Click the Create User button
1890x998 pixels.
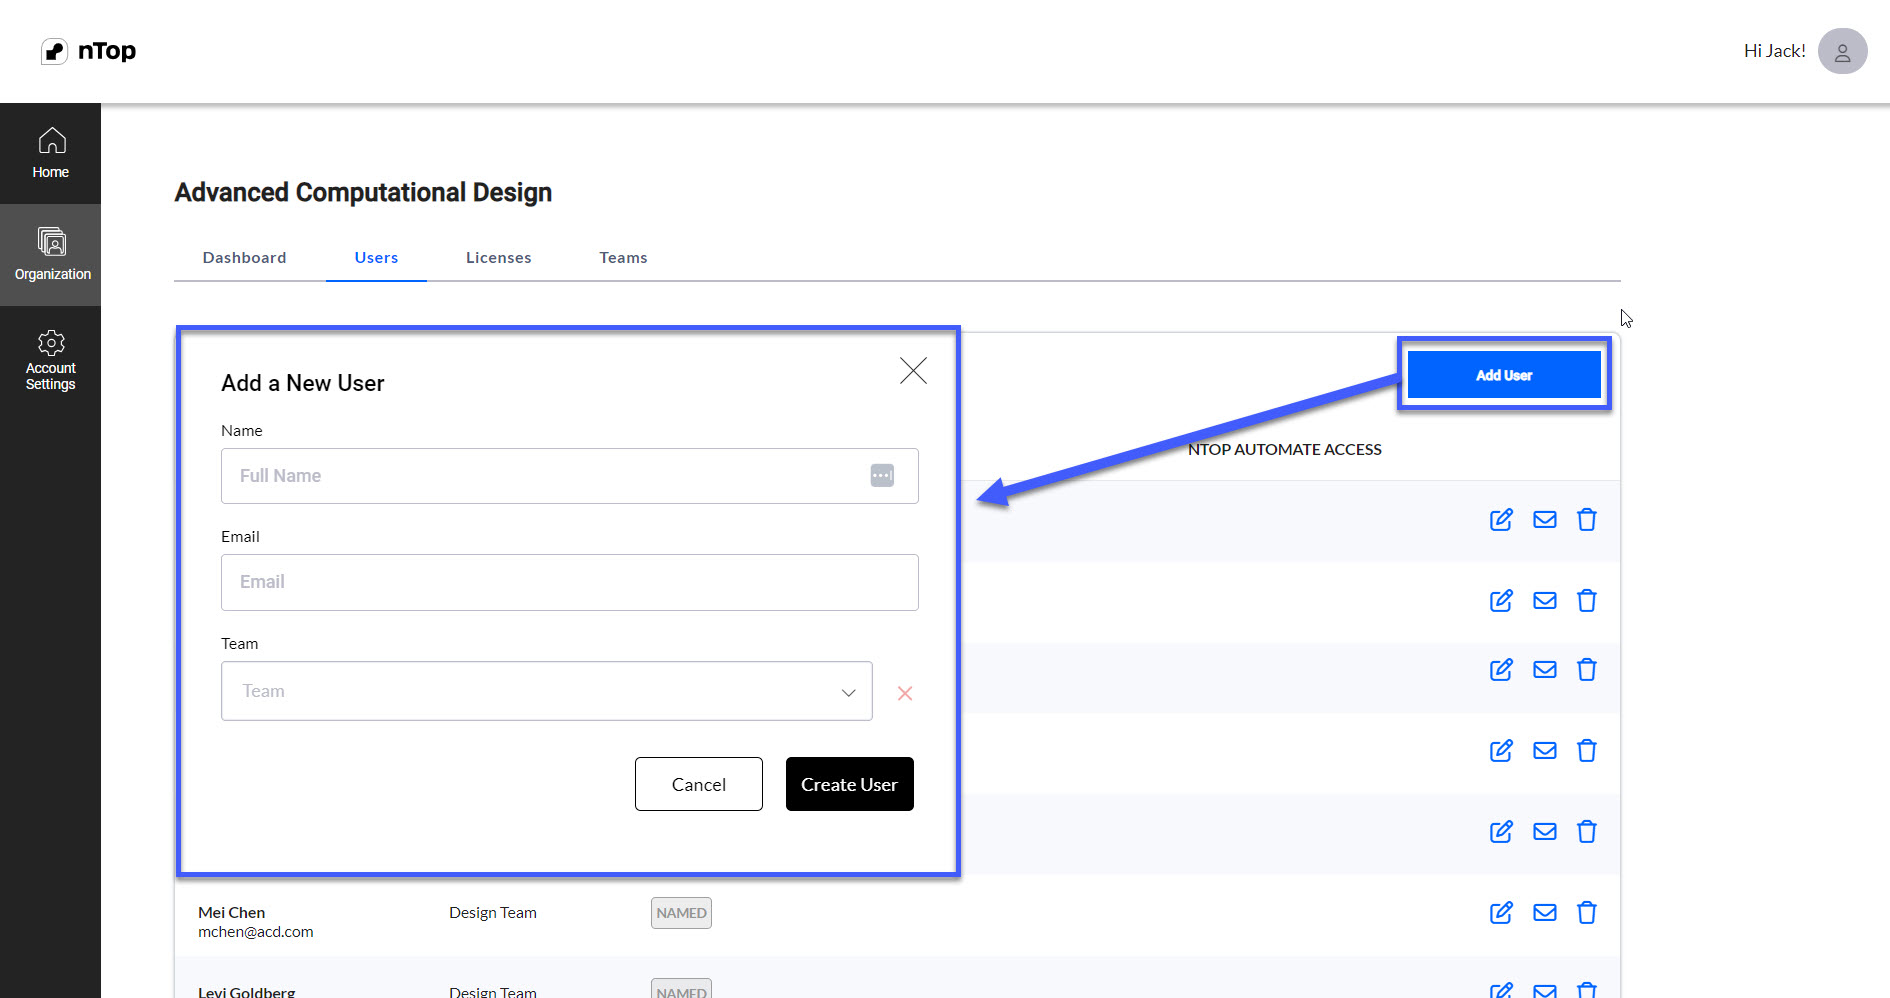pos(850,784)
